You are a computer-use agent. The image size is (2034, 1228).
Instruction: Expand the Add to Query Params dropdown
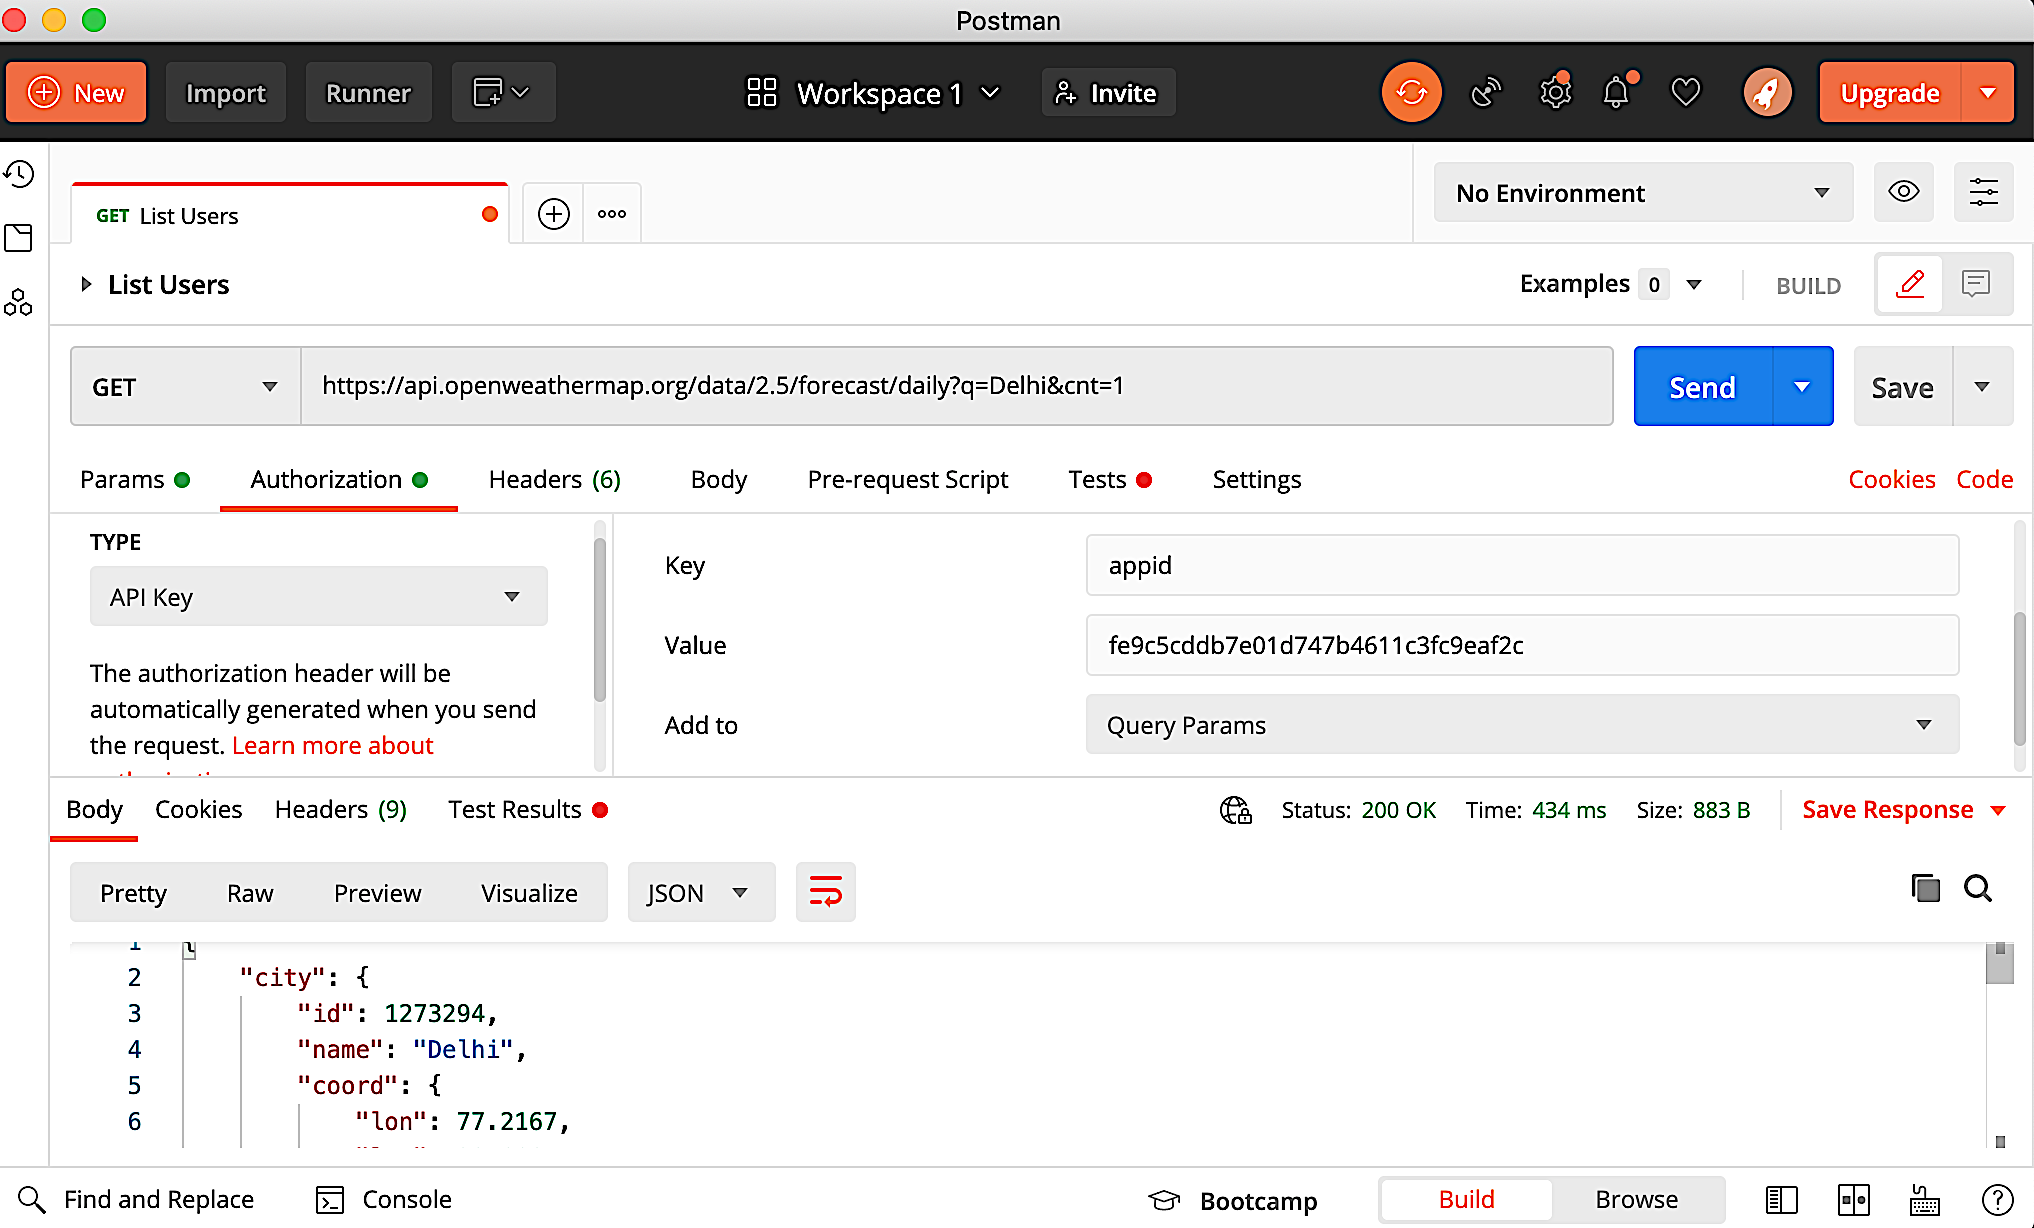click(x=1924, y=724)
